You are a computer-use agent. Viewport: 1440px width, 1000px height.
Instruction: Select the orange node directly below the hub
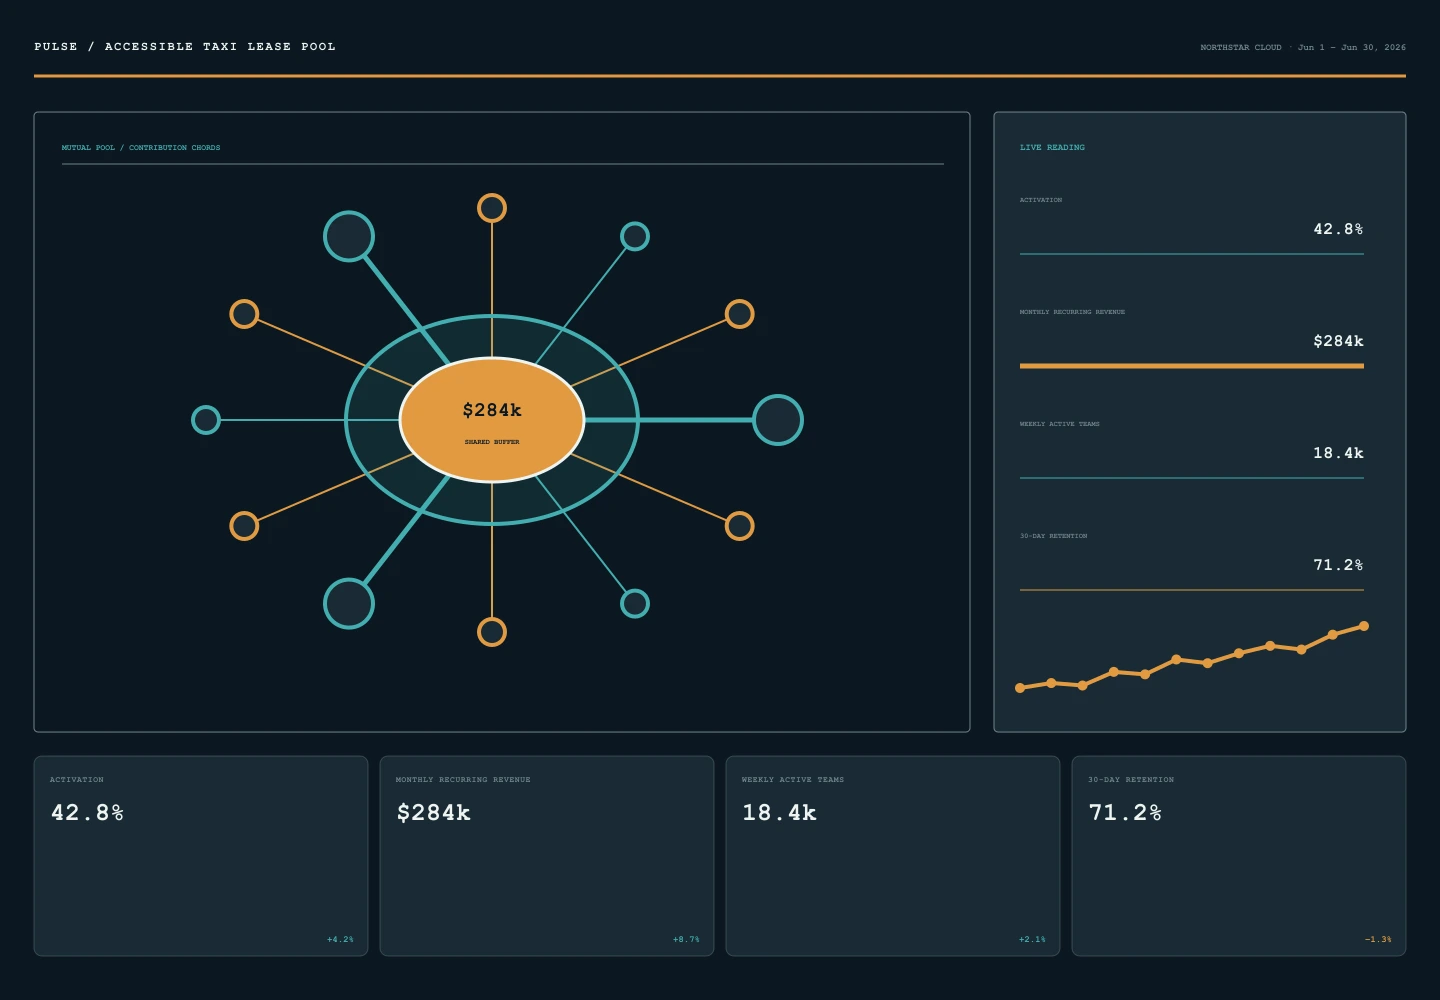[492, 632]
